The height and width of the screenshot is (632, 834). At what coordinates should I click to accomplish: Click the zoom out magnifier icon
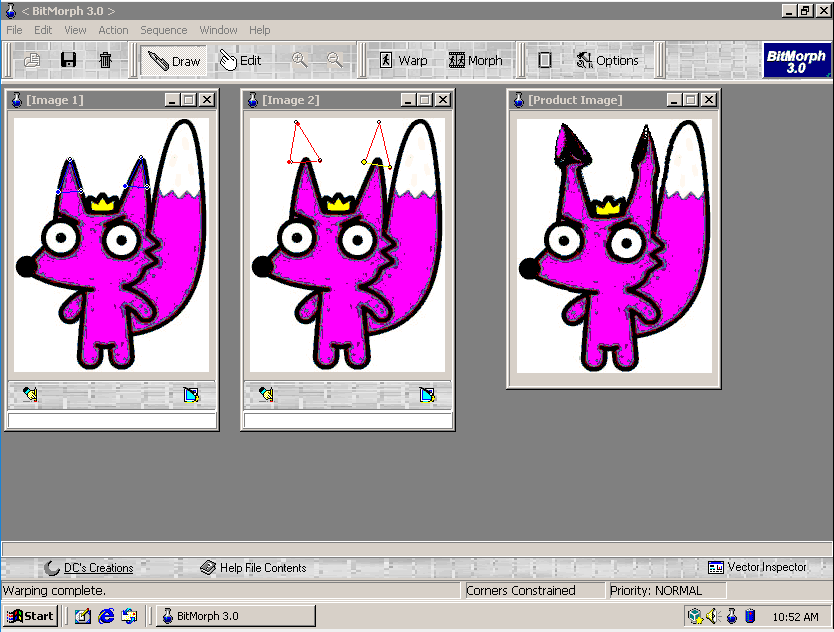[334, 60]
